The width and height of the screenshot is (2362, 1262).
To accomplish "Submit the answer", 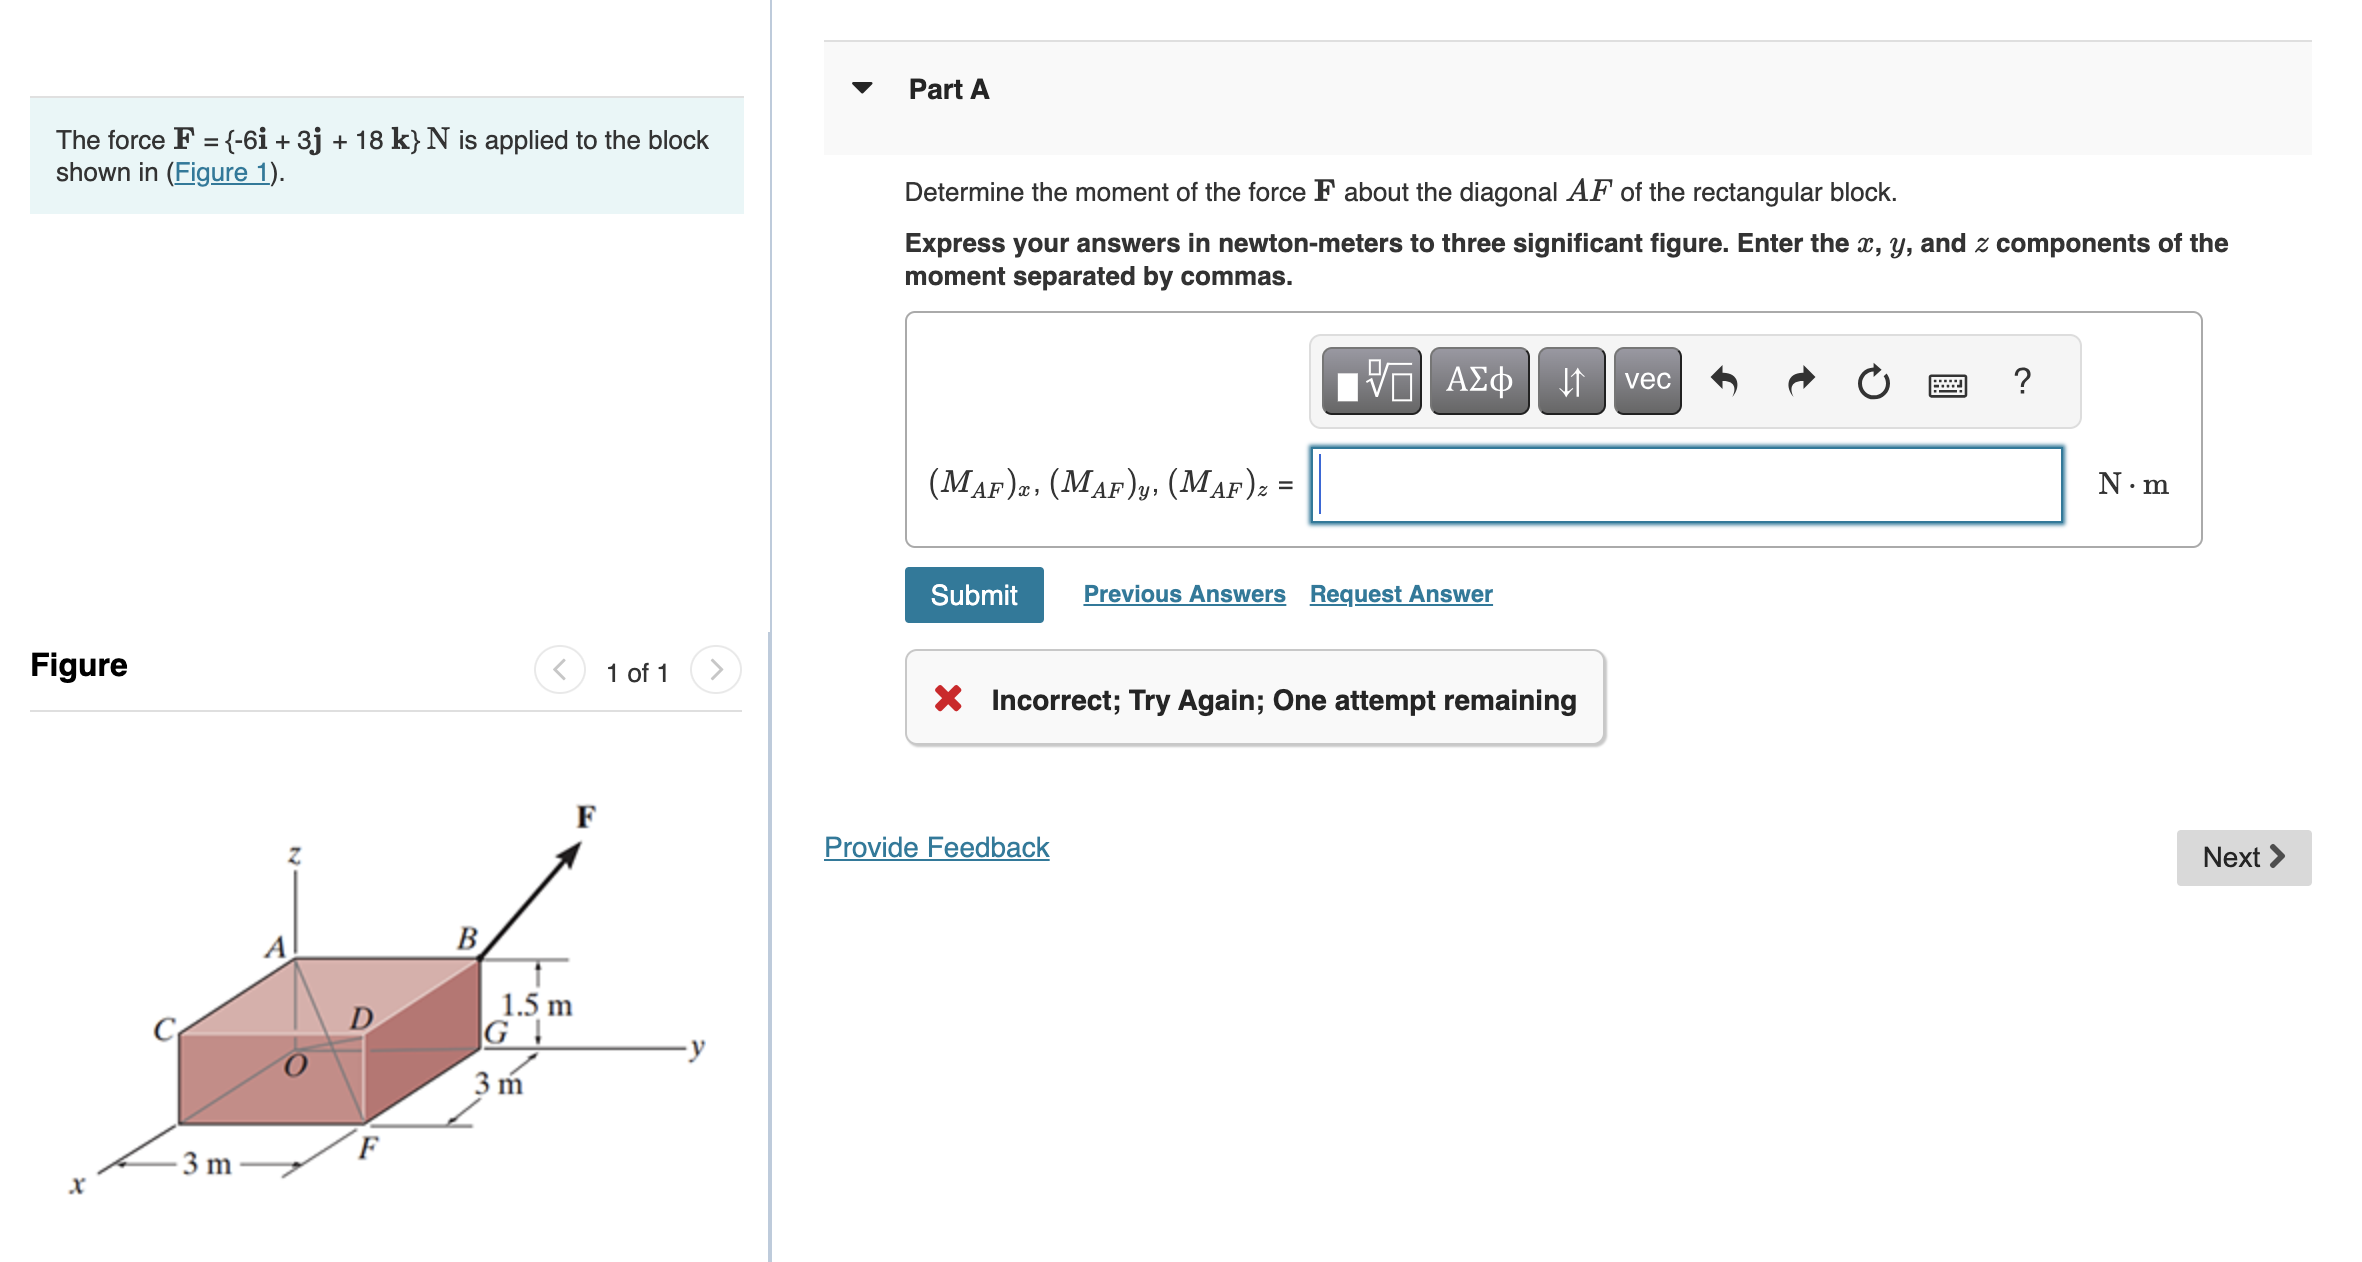I will 972,594.
